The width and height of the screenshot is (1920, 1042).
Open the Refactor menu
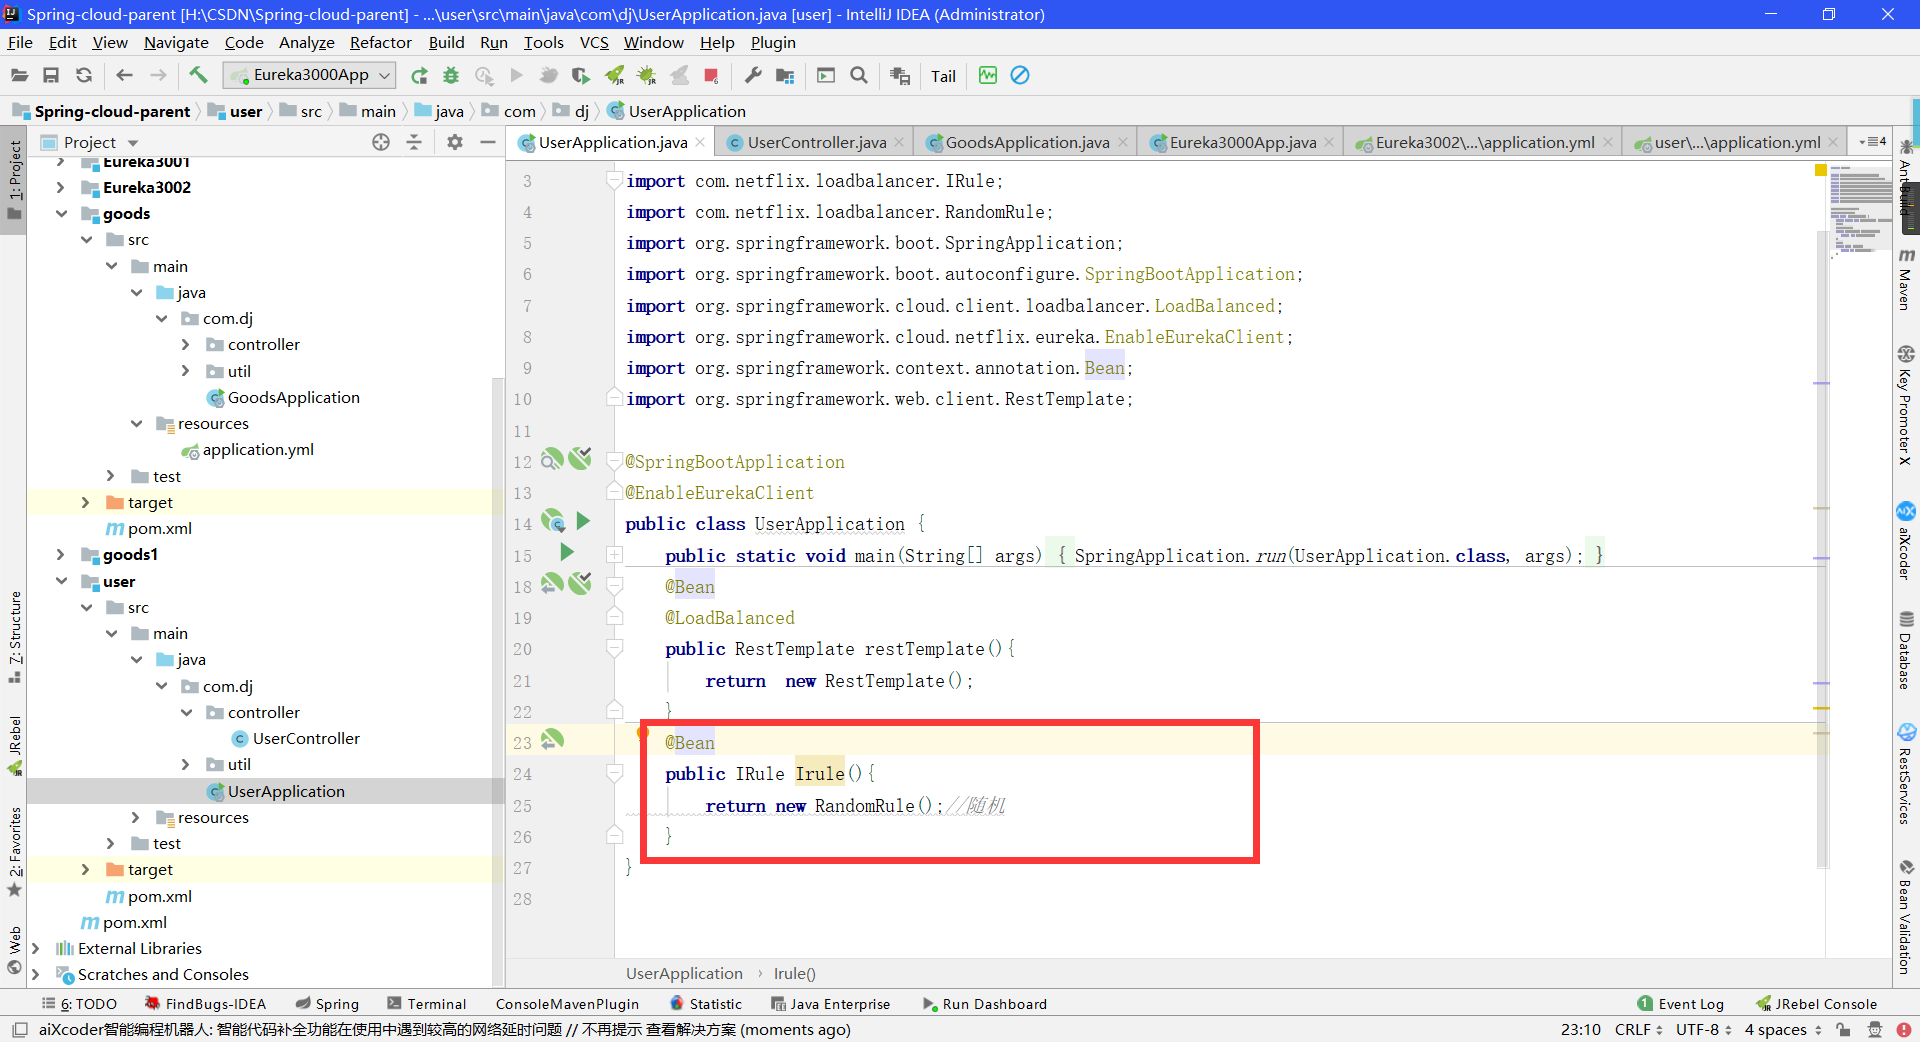[380, 42]
